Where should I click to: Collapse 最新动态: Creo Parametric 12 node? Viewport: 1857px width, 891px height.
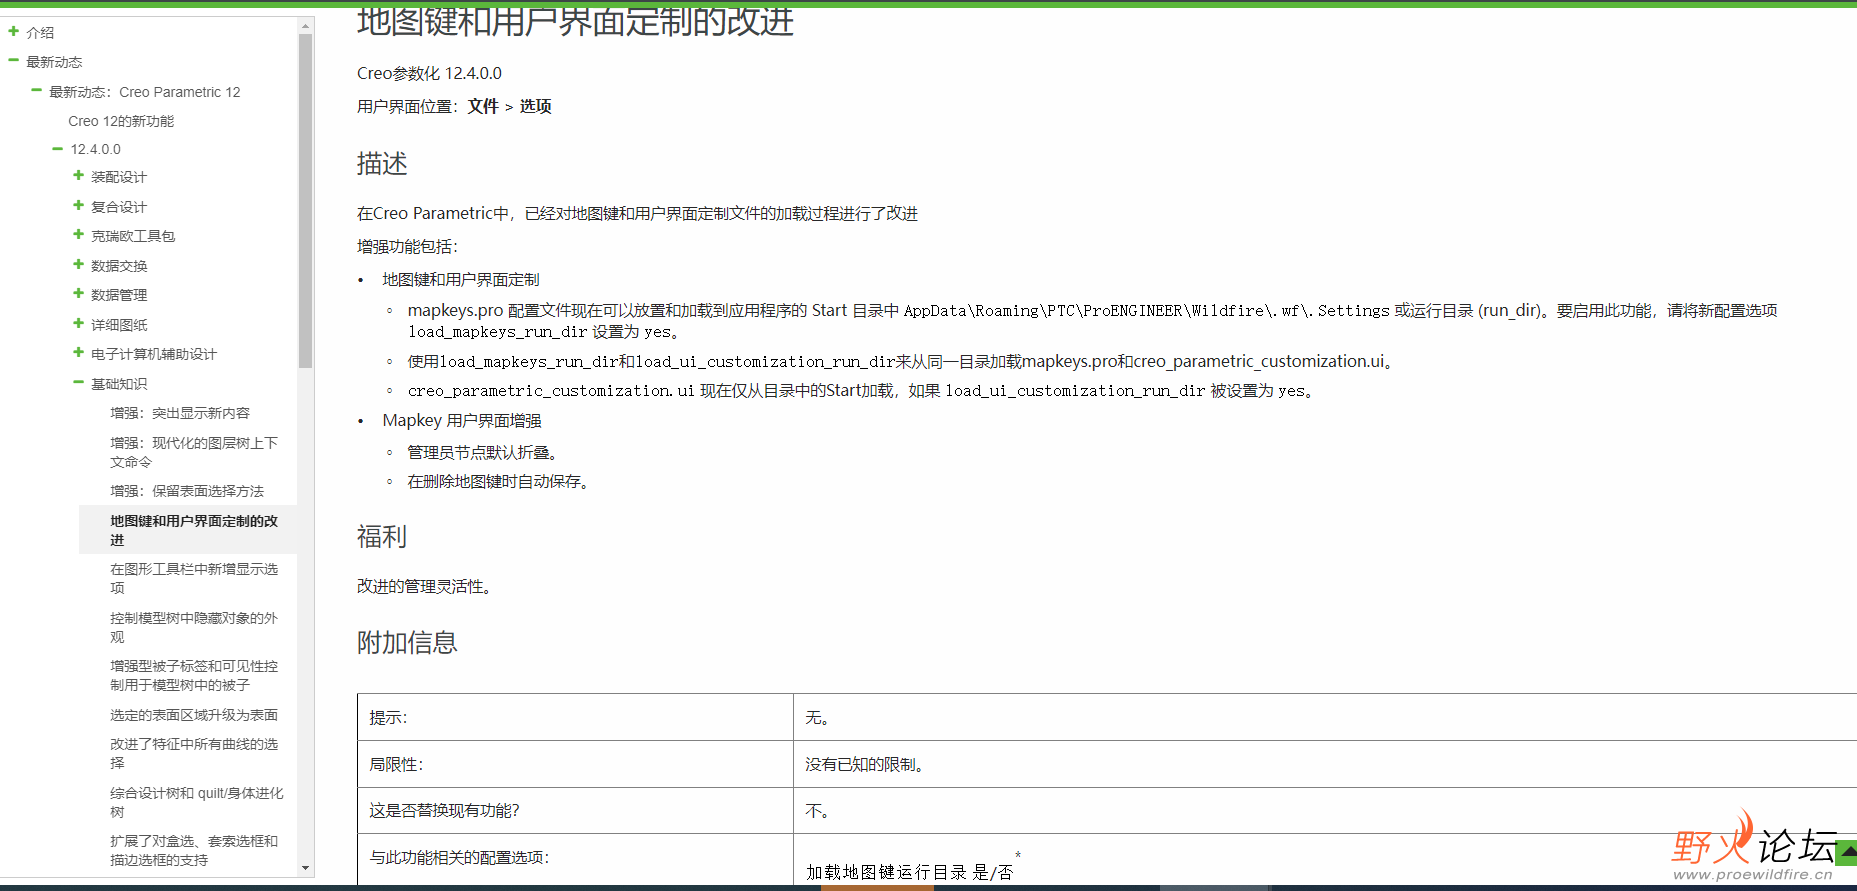(x=37, y=91)
